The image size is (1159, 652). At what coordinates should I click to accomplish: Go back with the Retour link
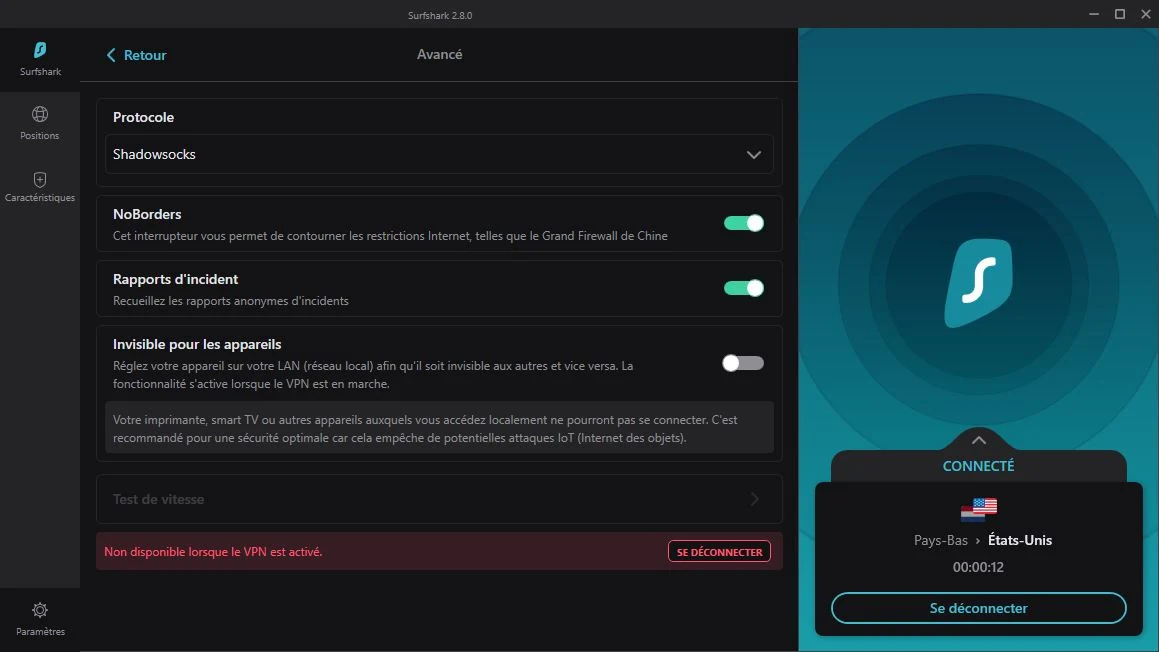pos(136,55)
